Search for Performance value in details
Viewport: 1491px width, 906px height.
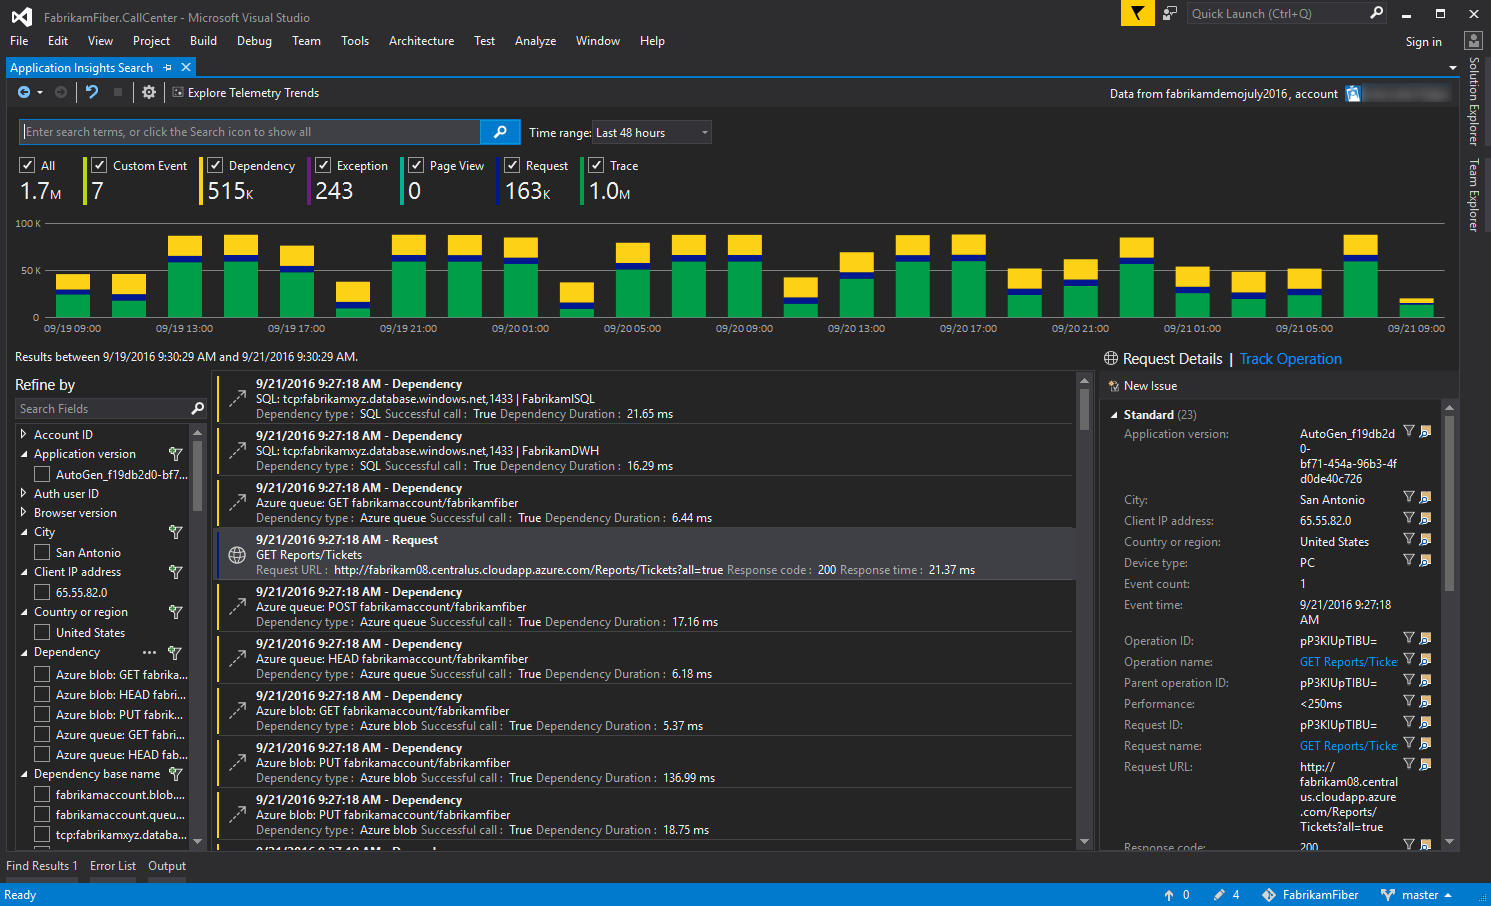pos(1425,701)
